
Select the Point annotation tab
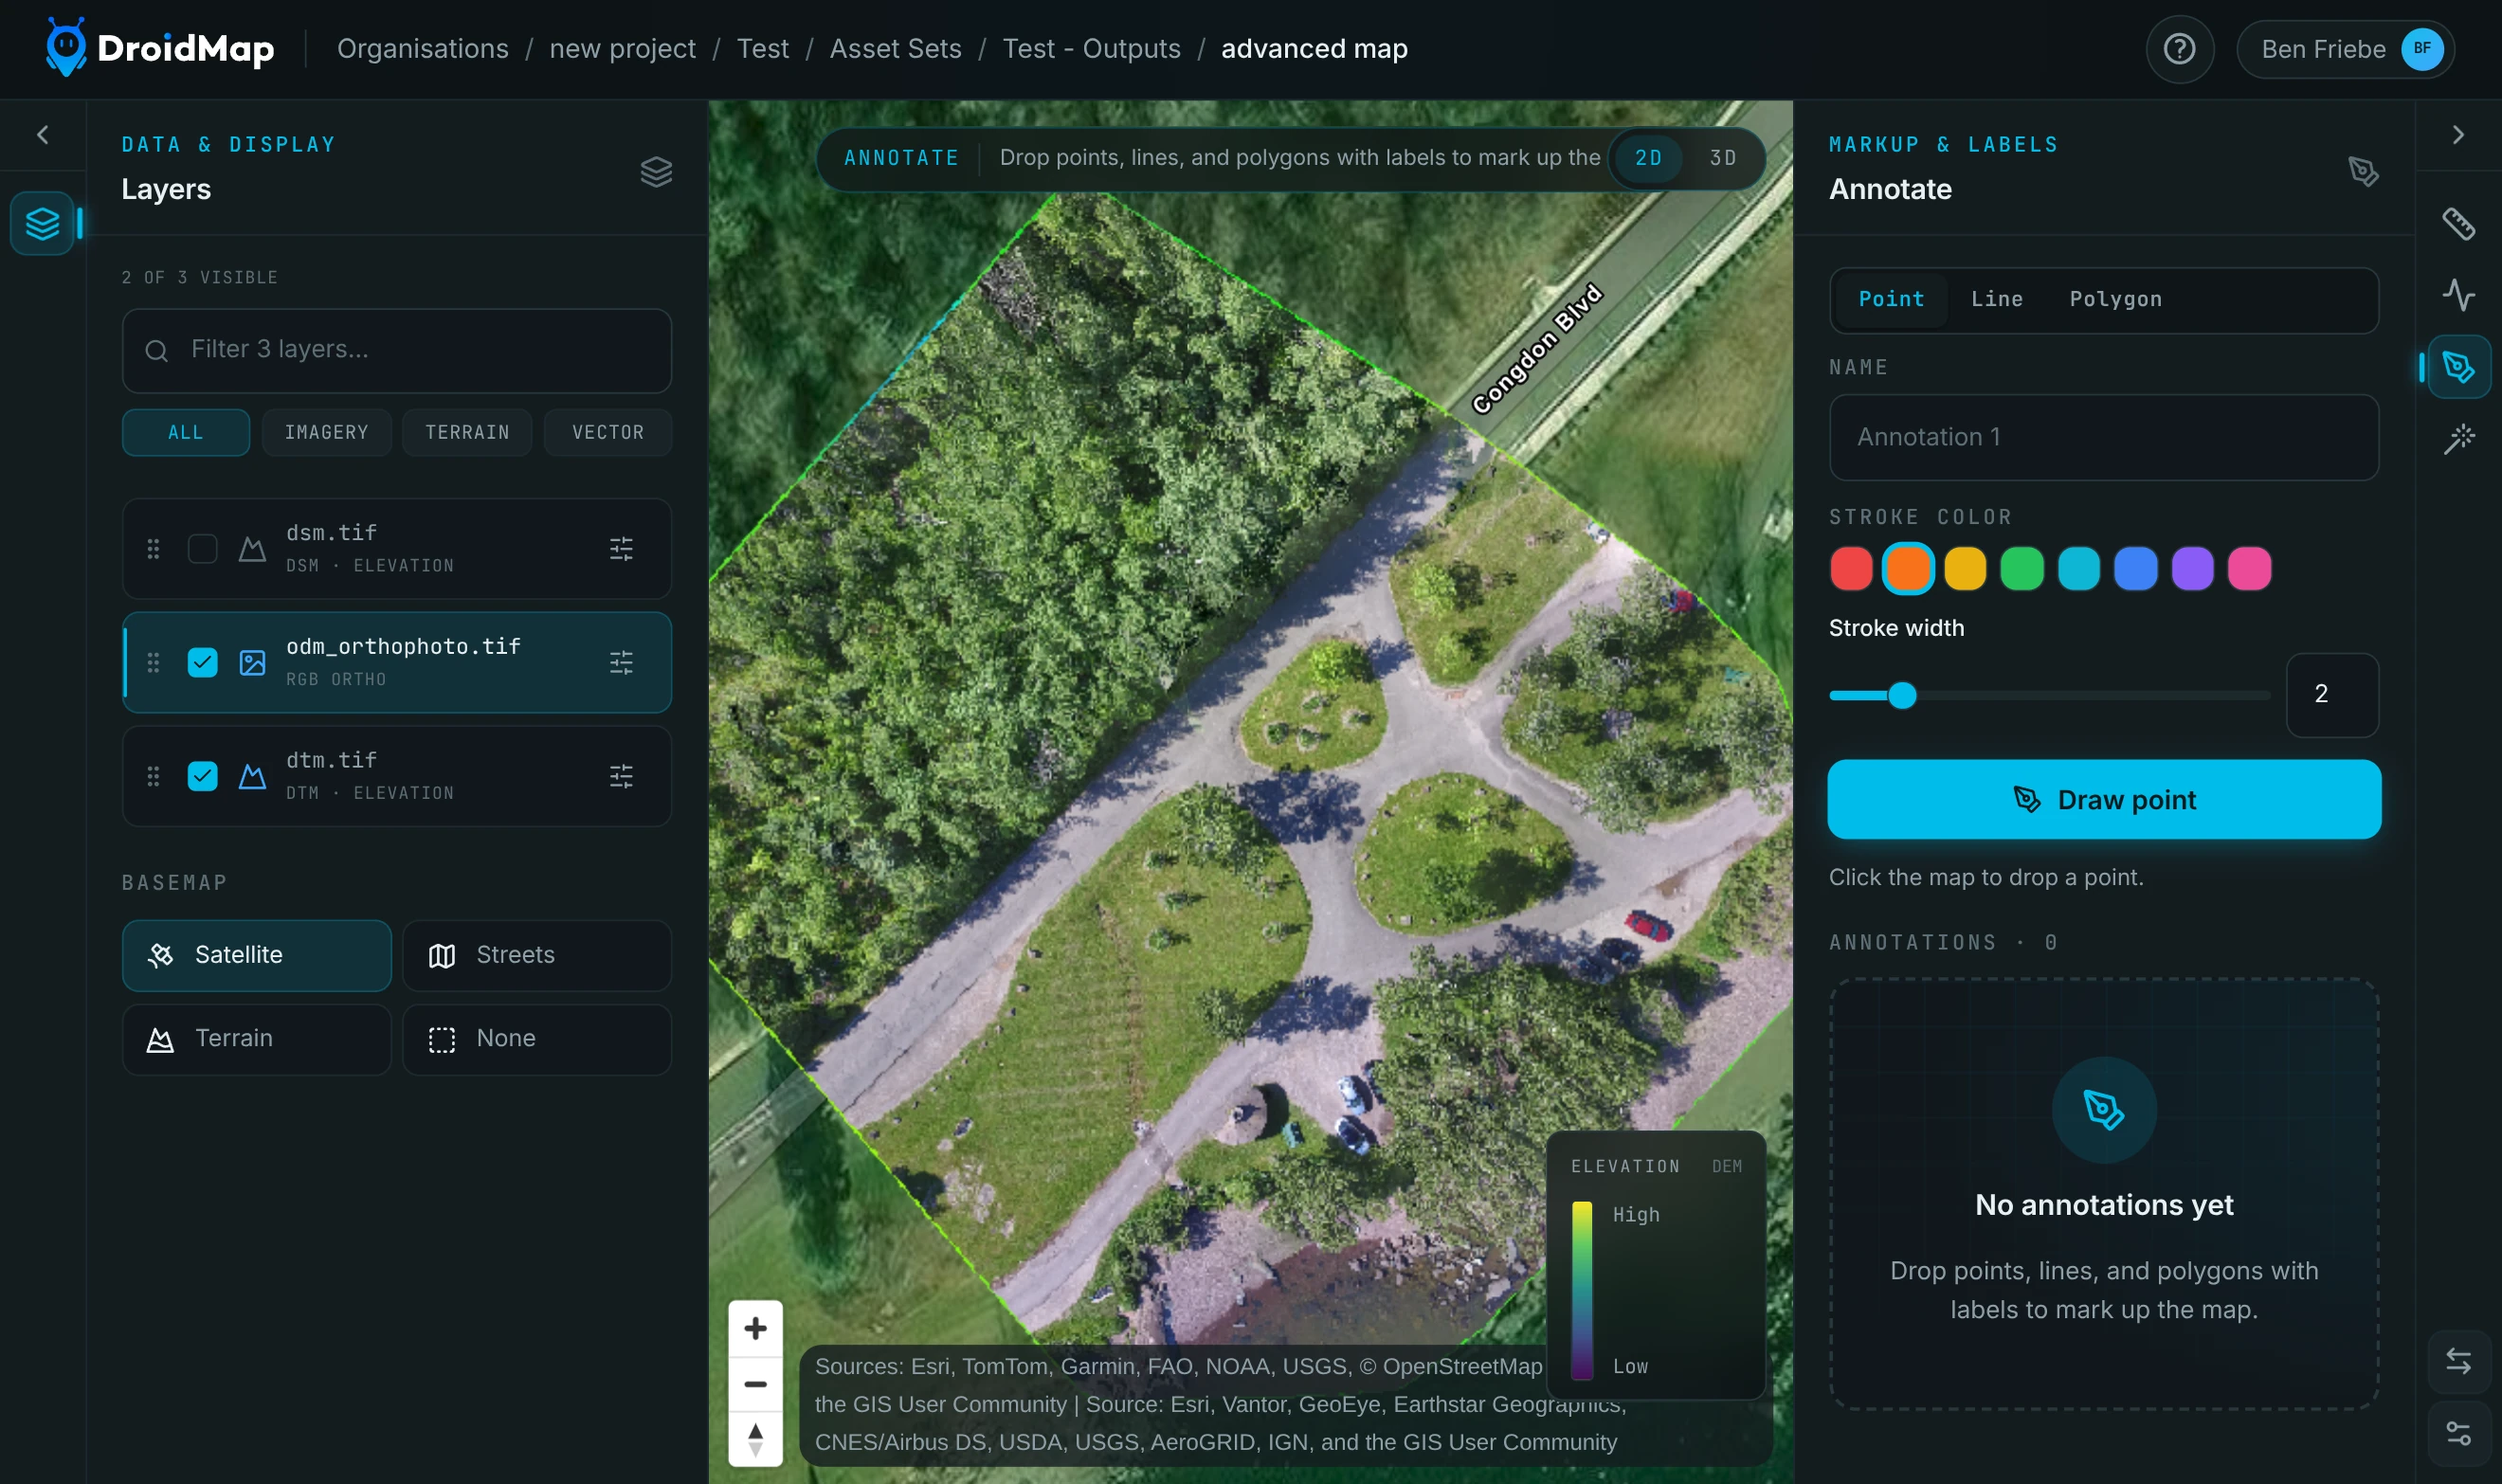(1891, 299)
